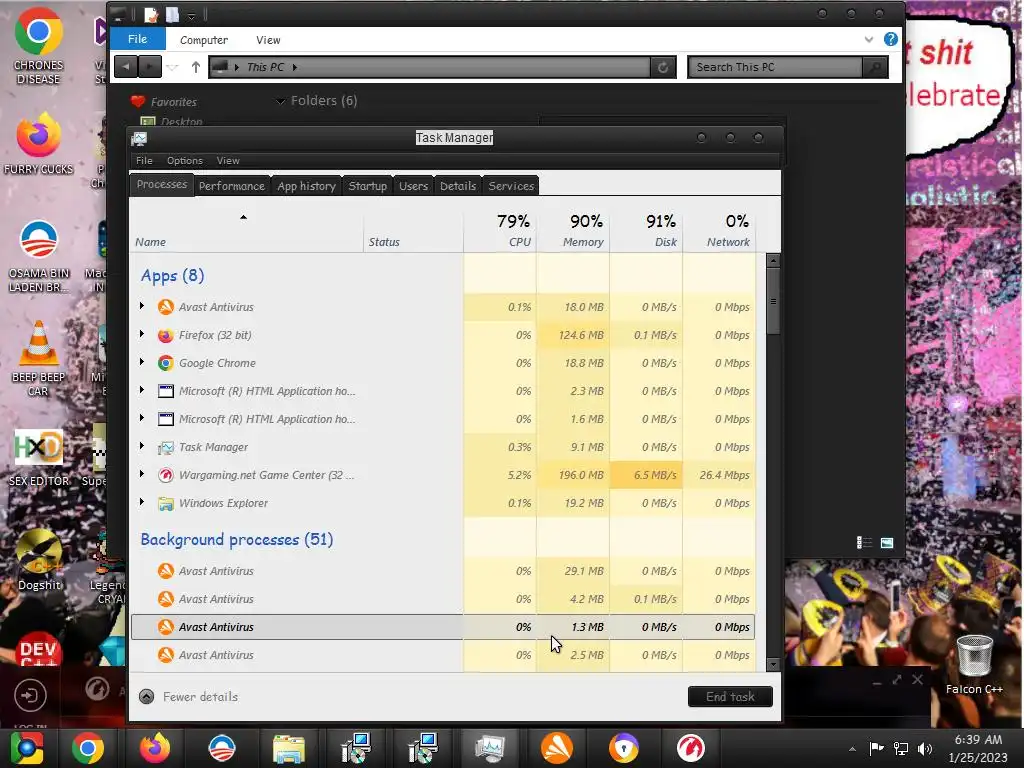This screenshot has width=1024, height=768.
Task: Expand the Google Chrome process row
Action: pos(142,362)
